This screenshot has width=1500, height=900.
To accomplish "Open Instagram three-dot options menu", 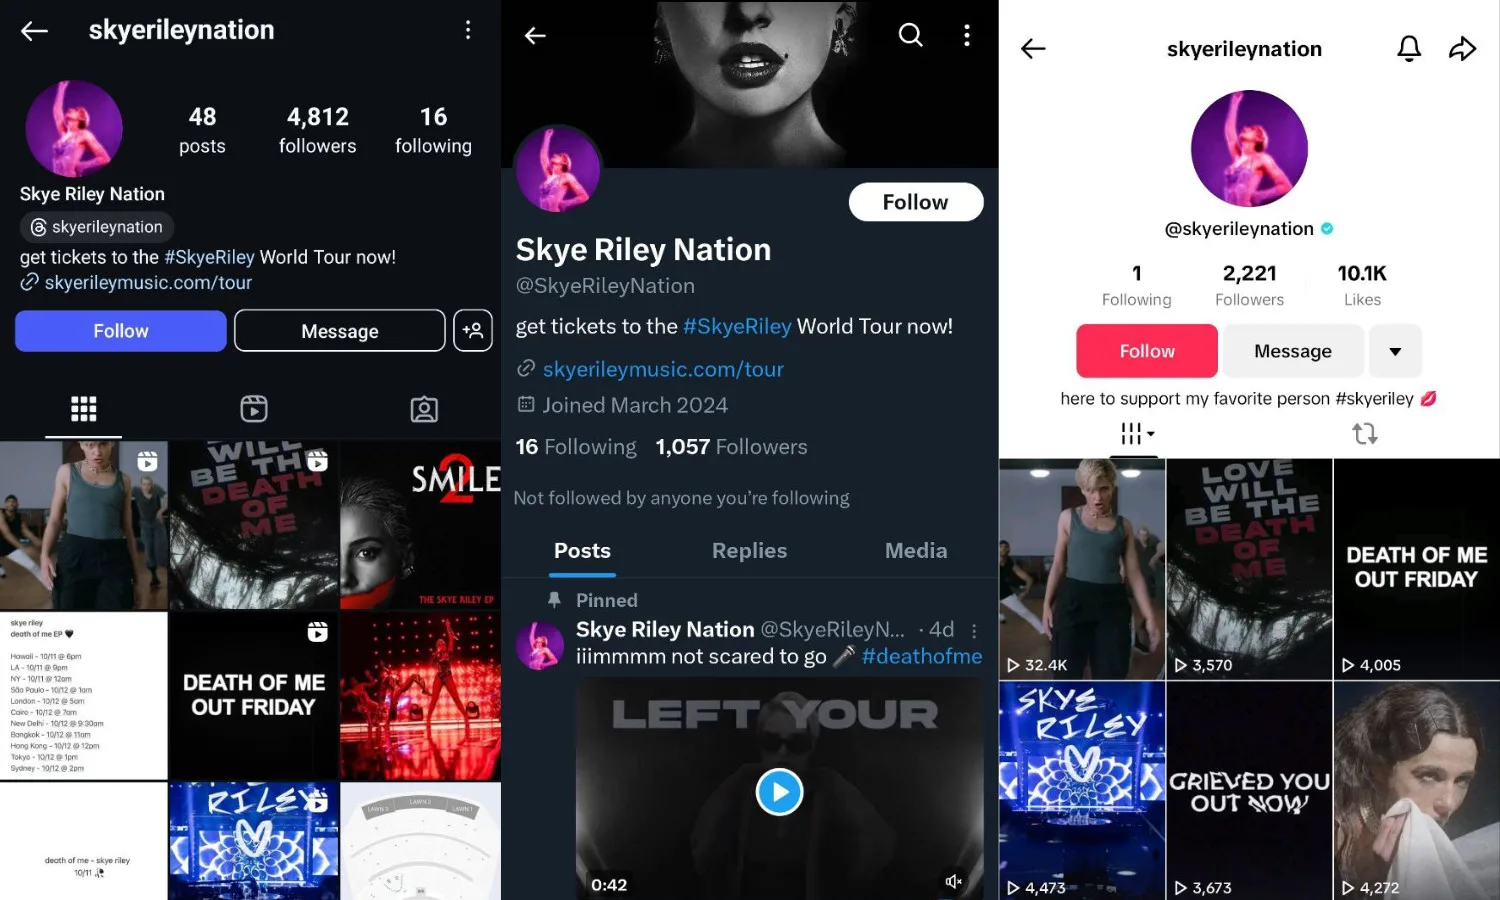I will [x=467, y=31].
